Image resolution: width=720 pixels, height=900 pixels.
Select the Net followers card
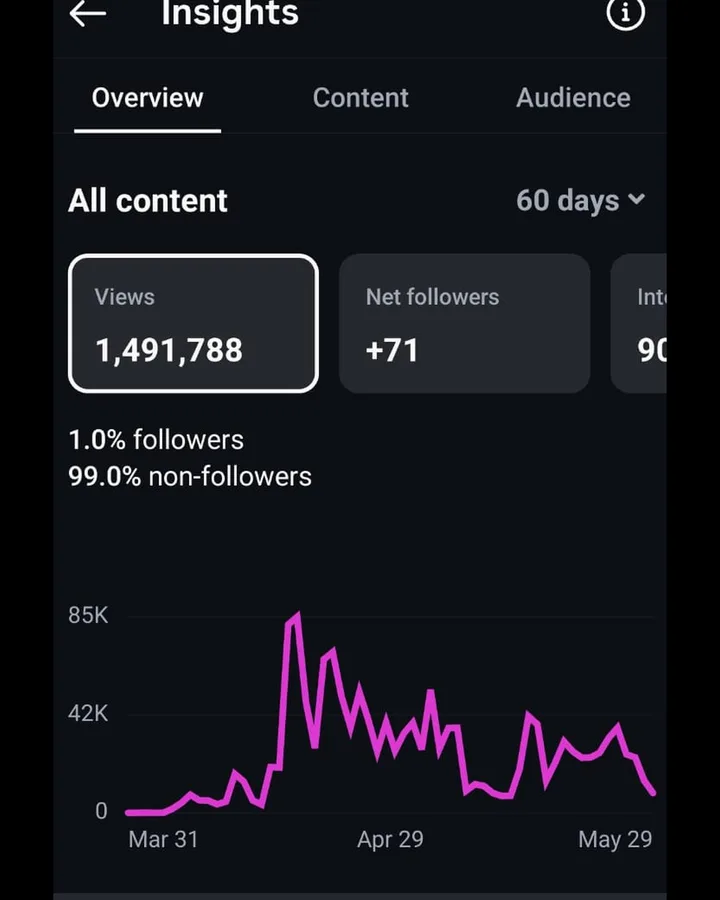pos(464,324)
